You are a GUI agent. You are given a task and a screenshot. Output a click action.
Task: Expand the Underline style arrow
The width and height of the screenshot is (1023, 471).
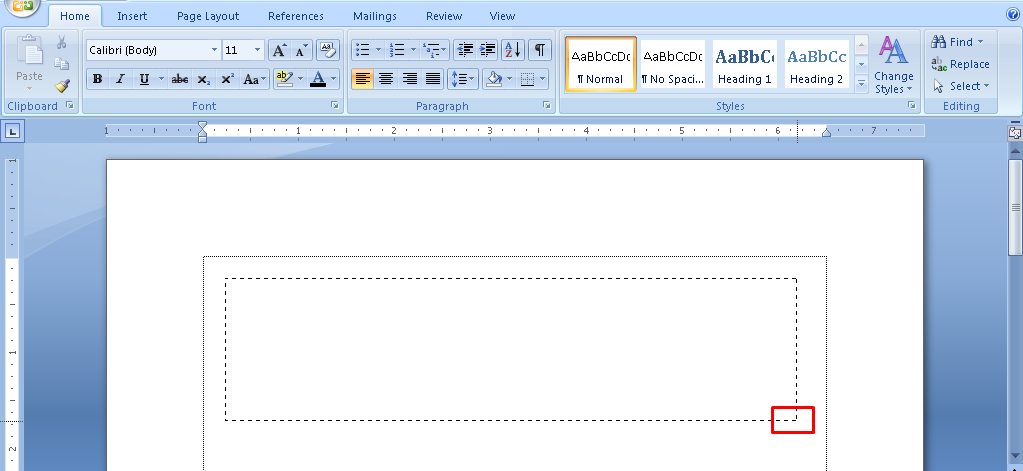[161, 80]
